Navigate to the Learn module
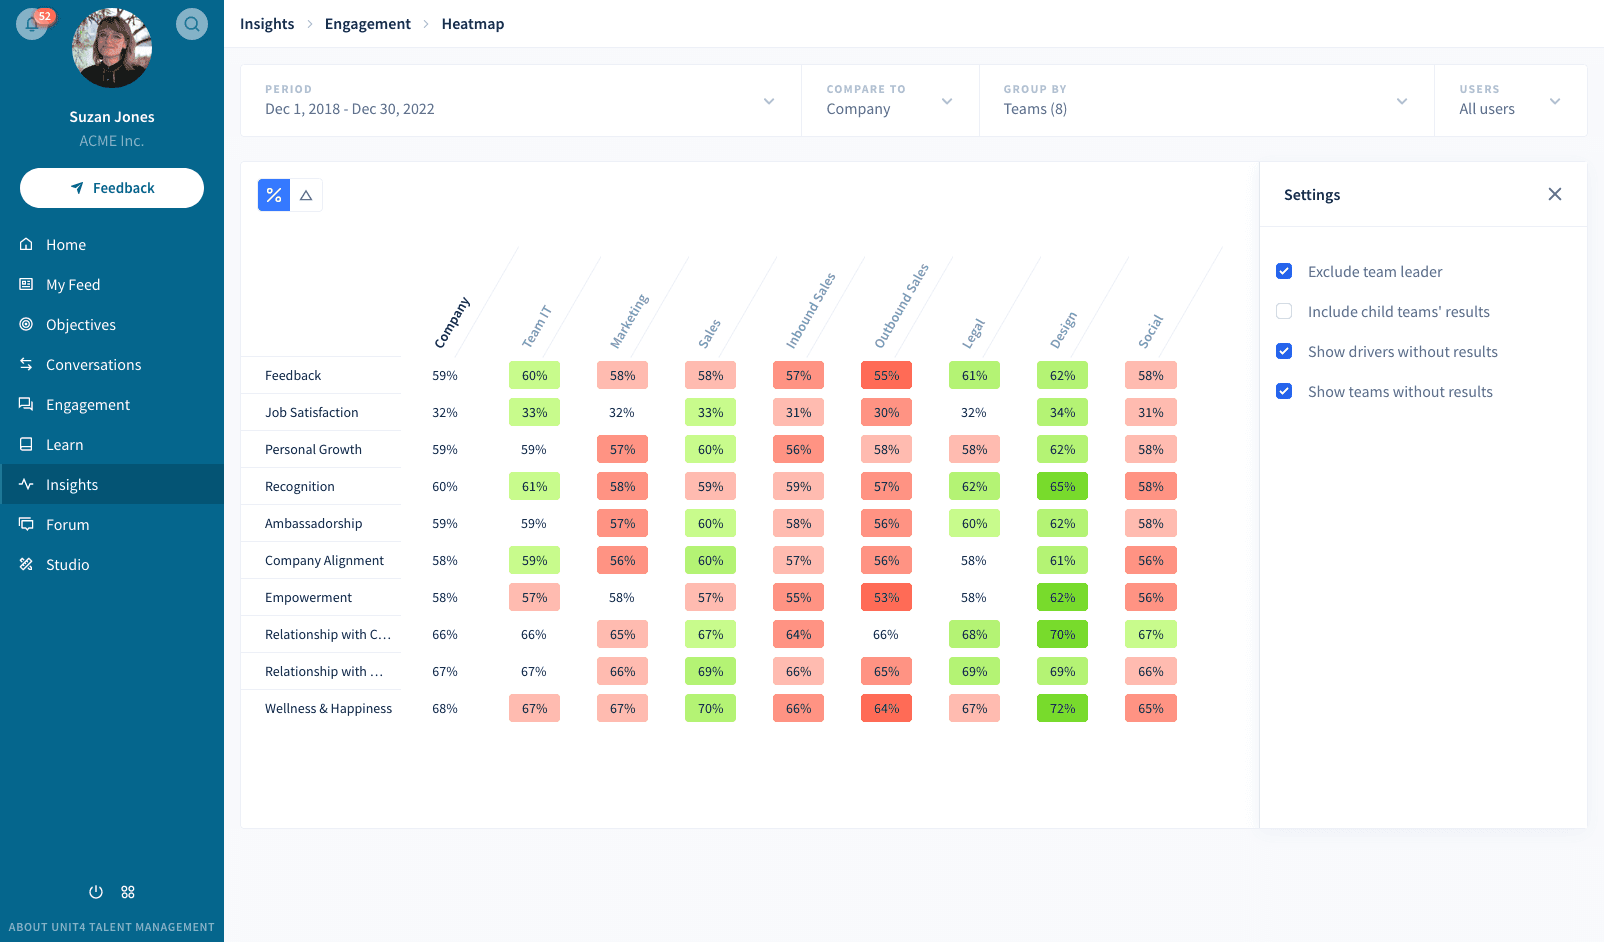 click(64, 444)
